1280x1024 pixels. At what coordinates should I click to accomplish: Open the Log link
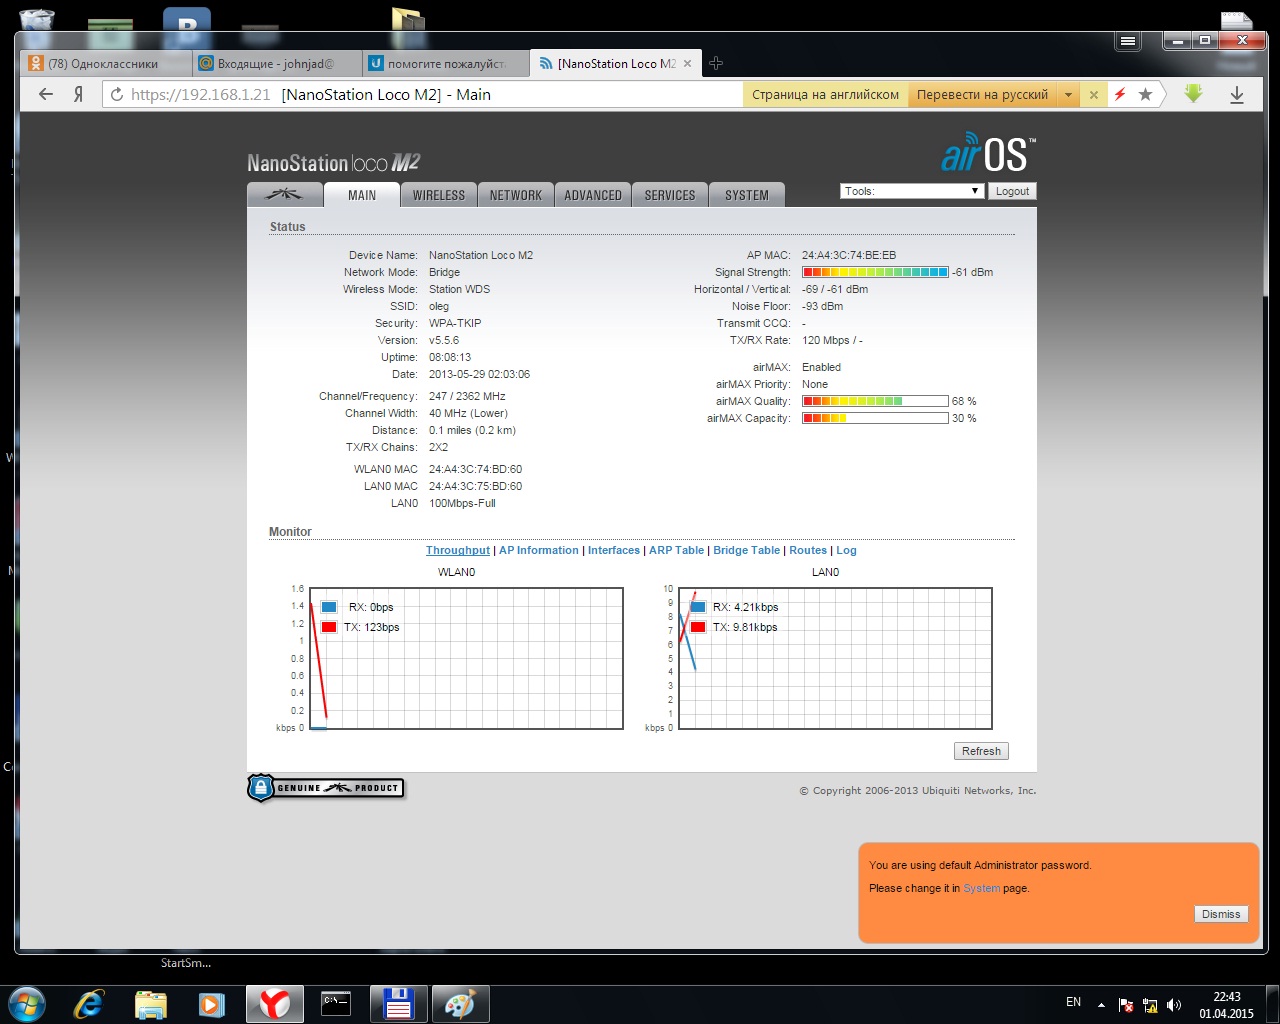tap(846, 550)
